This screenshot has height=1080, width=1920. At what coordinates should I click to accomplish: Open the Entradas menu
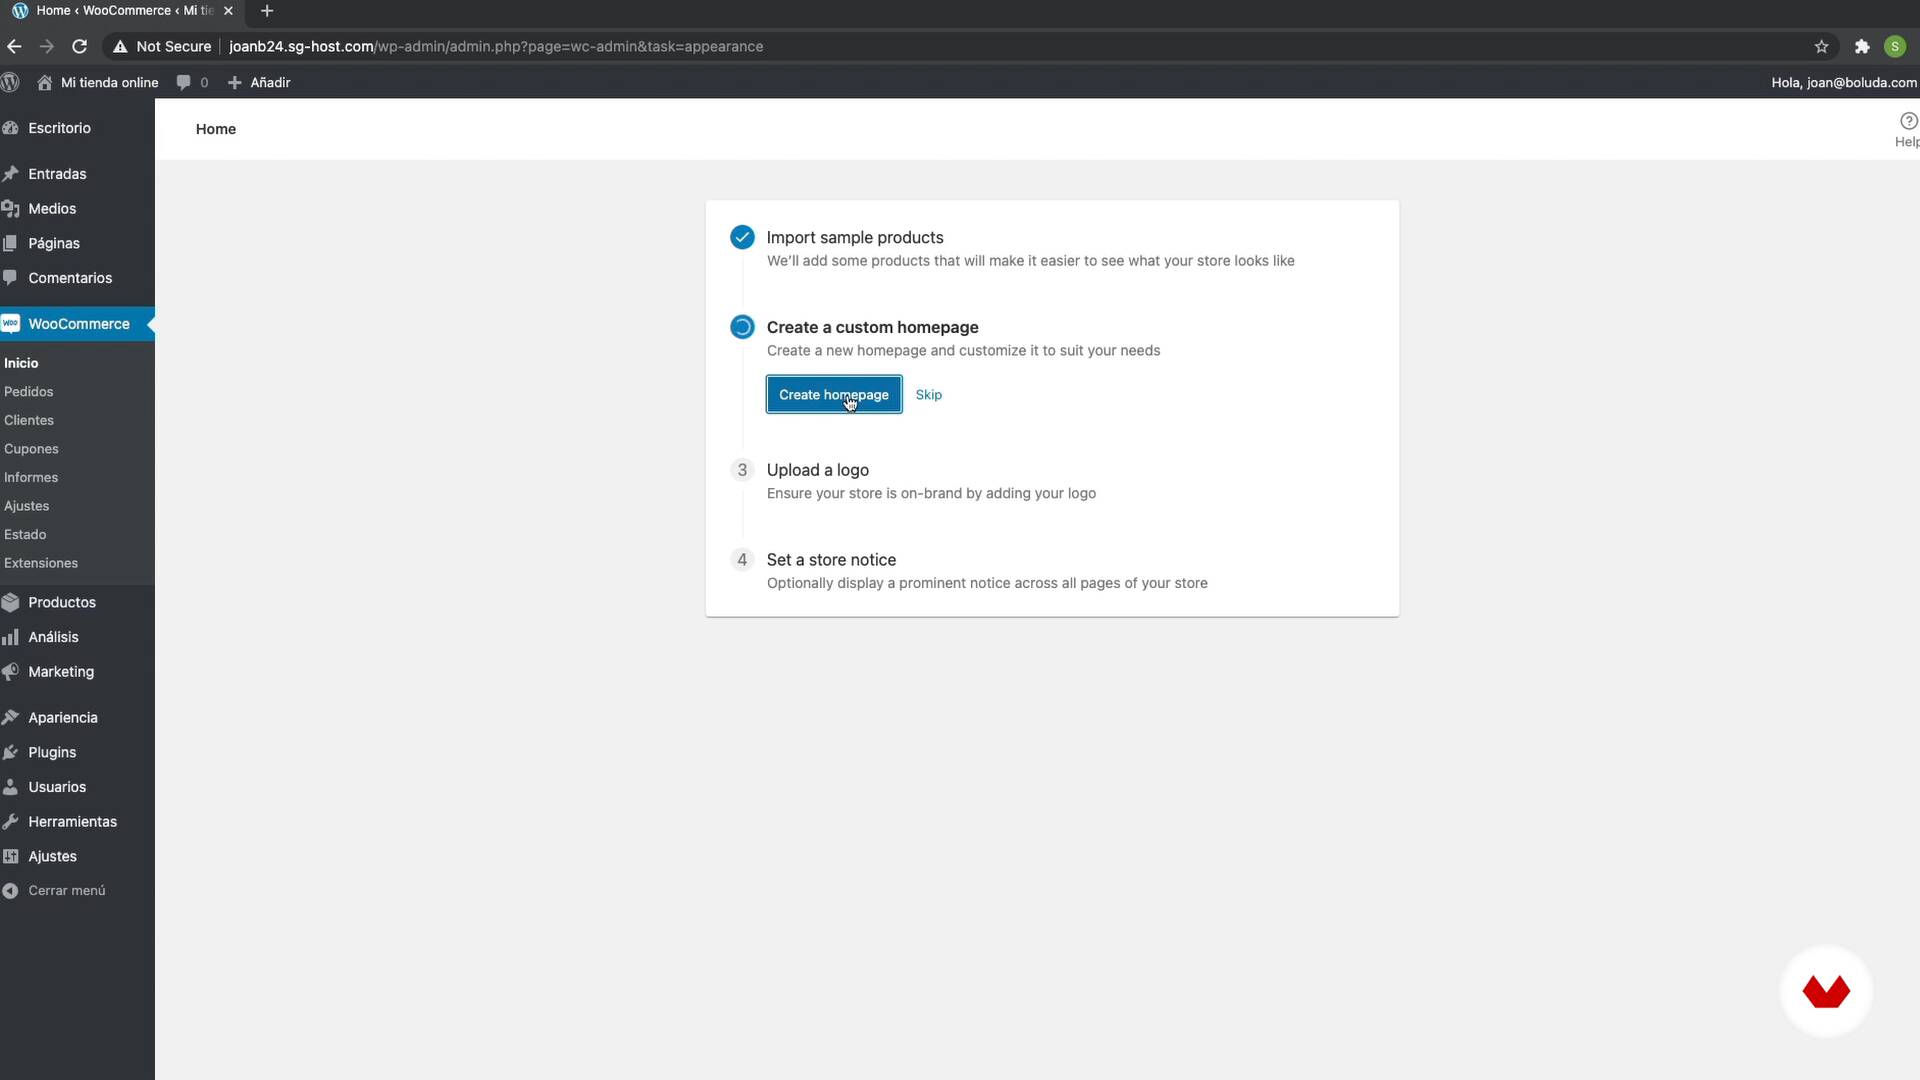(57, 173)
